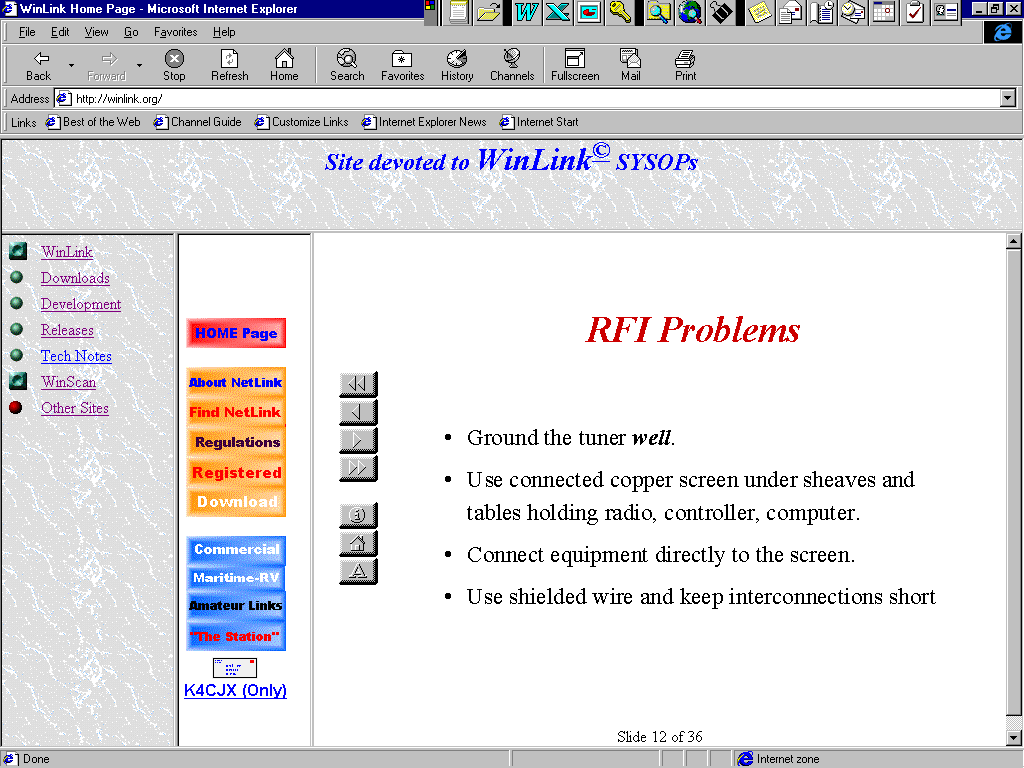Open the Releases sidebar link
Viewport: 1024px width, 768px height.
click(x=67, y=330)
